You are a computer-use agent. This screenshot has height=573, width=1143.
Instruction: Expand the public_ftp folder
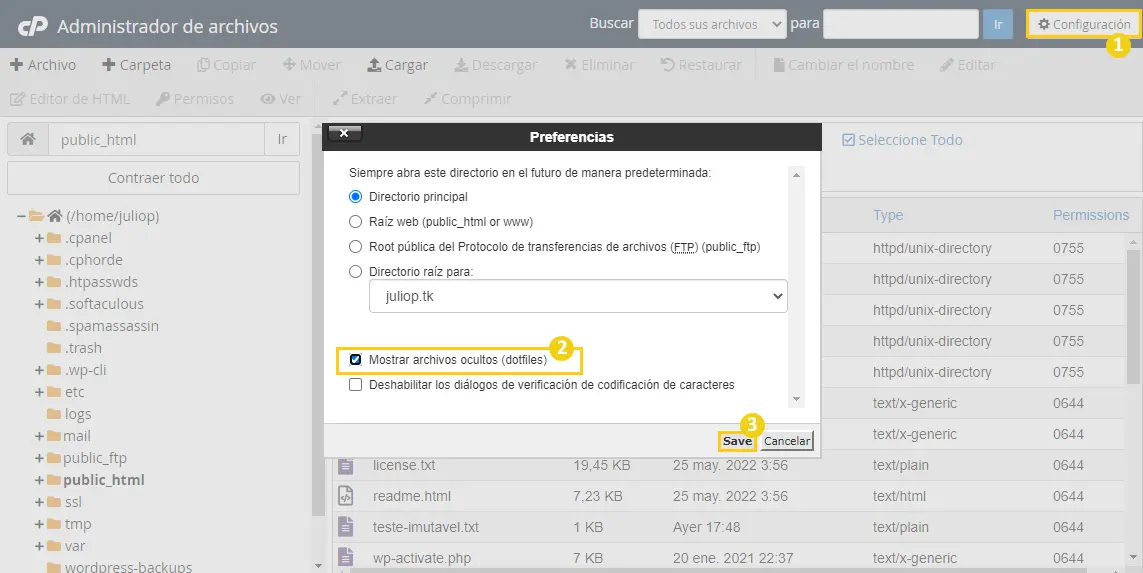coord(39,459)
